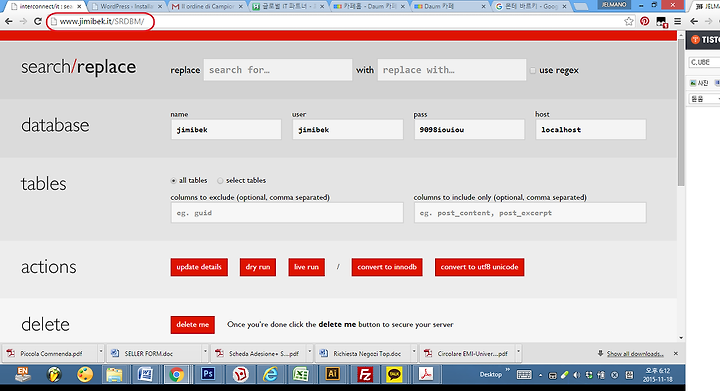Click the columns to include only field
The width and height of the screenshot is (720, 391).
click(530, 213)
